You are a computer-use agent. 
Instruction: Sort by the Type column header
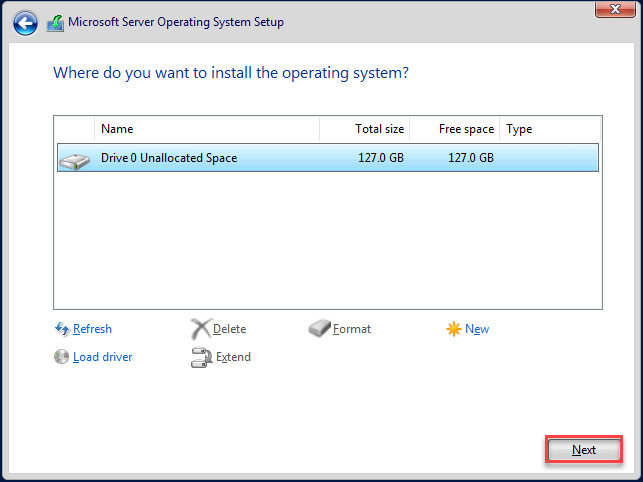click(550, 129)
